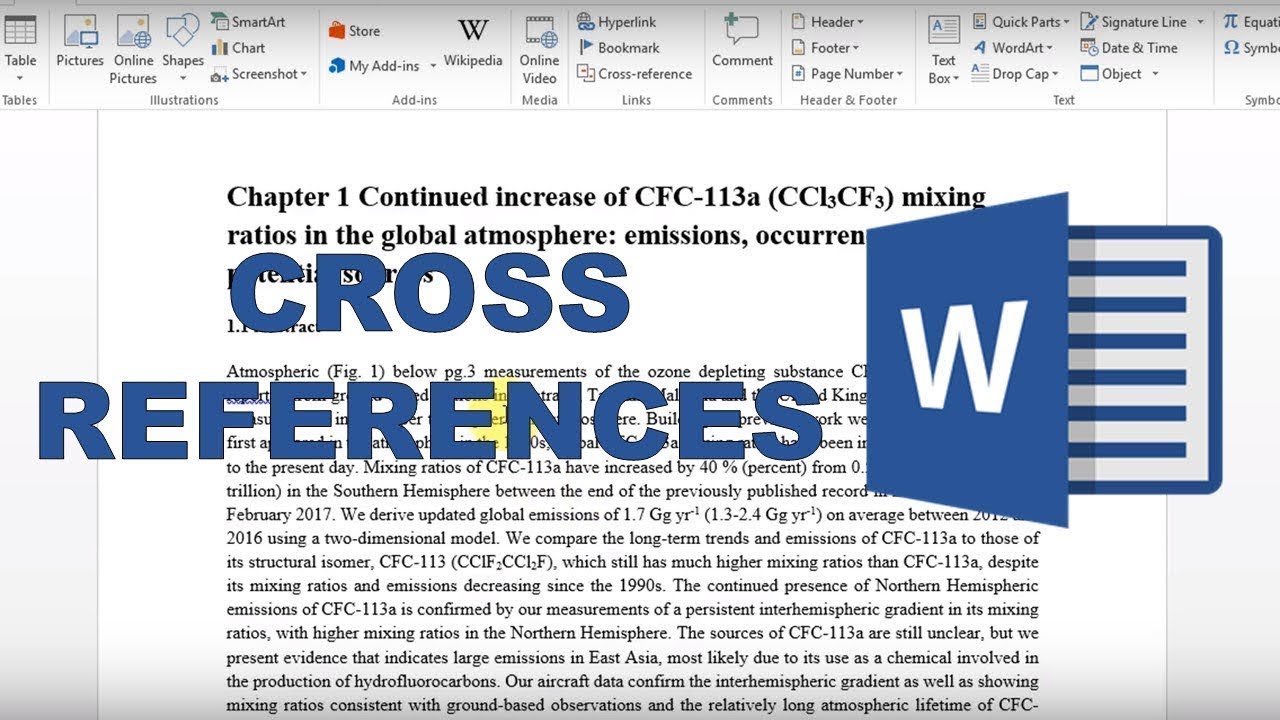The width and height of the screenshot is (1280, 720).
Task: Expand the WordArt dropdown arrow
Action: pyautogui.click(x=1050, y=48)
